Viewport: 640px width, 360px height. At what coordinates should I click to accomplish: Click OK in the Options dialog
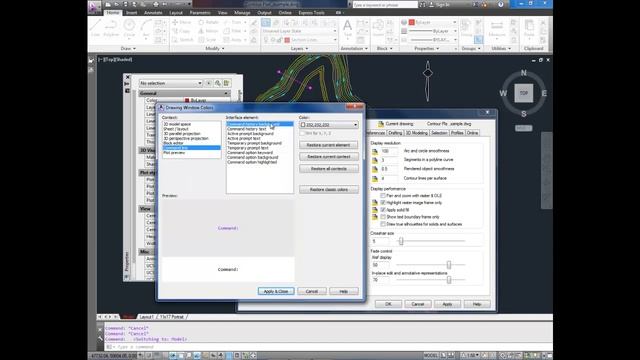point(388,304)
